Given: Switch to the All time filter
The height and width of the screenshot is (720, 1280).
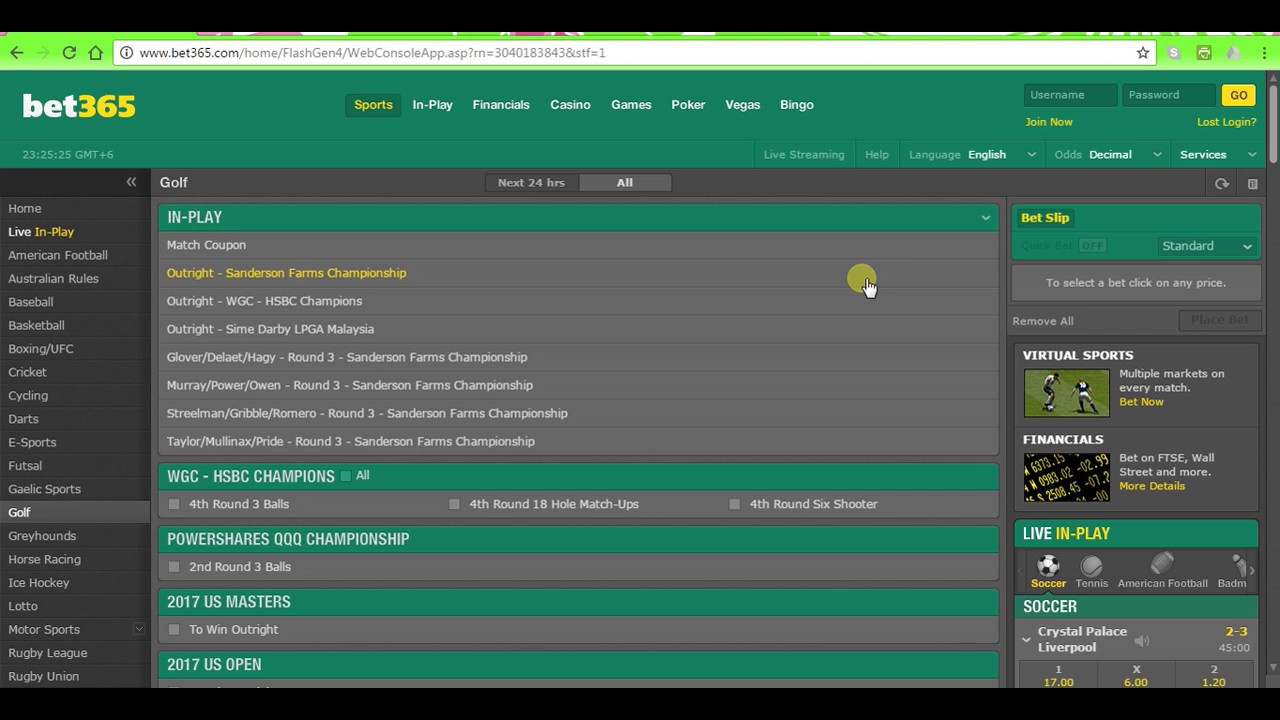Looking at the screenshot, I should coord(625,183).
